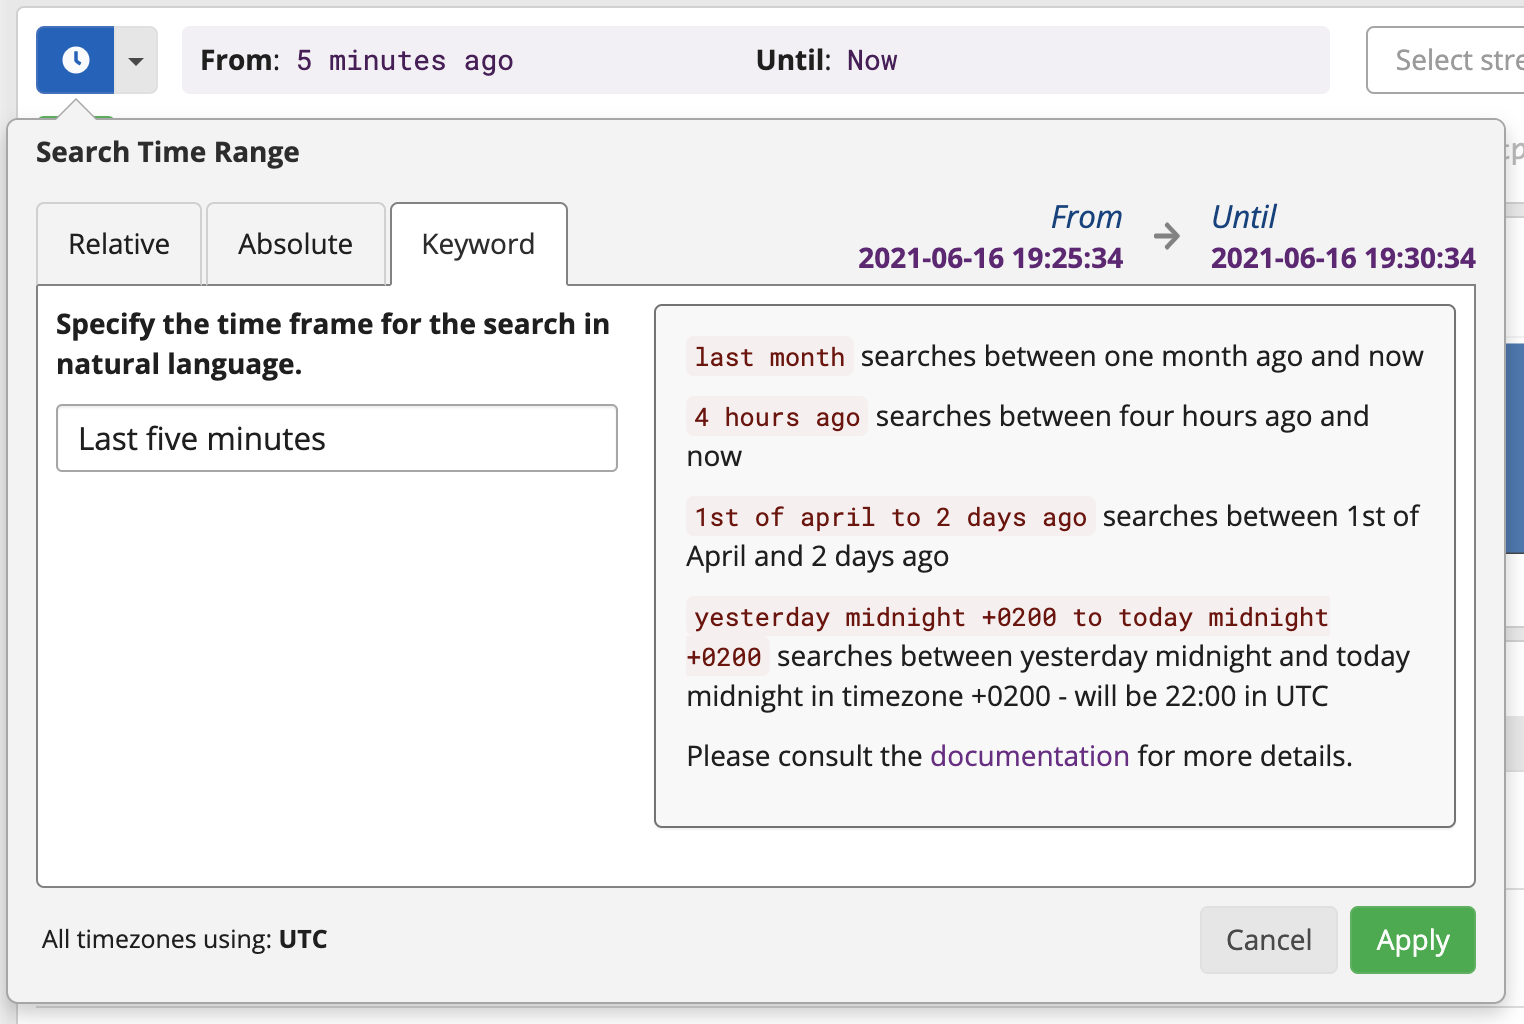Switch to the Relative tab
This screenshot has height=1024, width=1524.
(118, 243)
